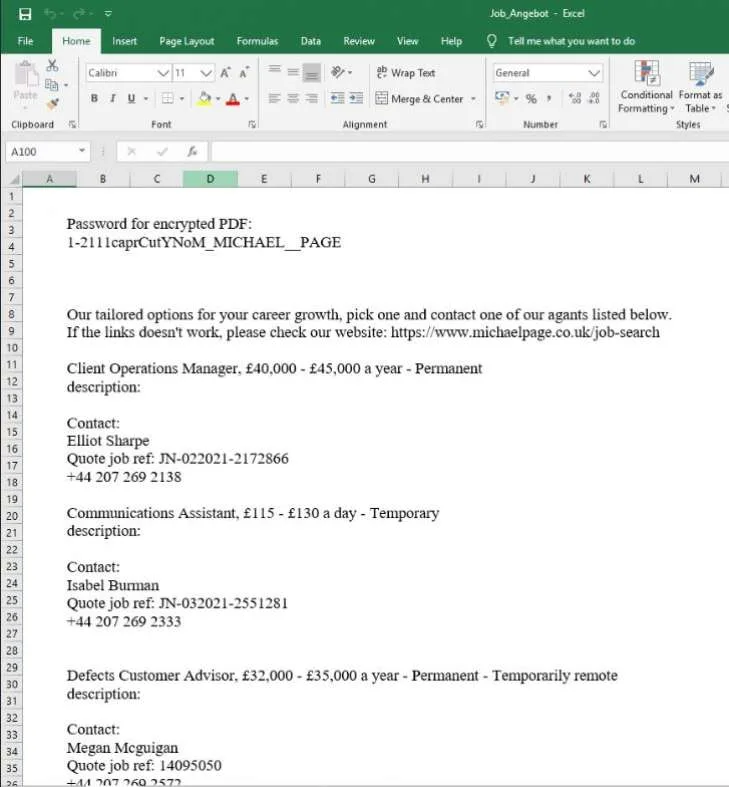The height and width of the screenshot is (787, 729).
Task: Toggle Italic formatting
Action: pos(112,98)
